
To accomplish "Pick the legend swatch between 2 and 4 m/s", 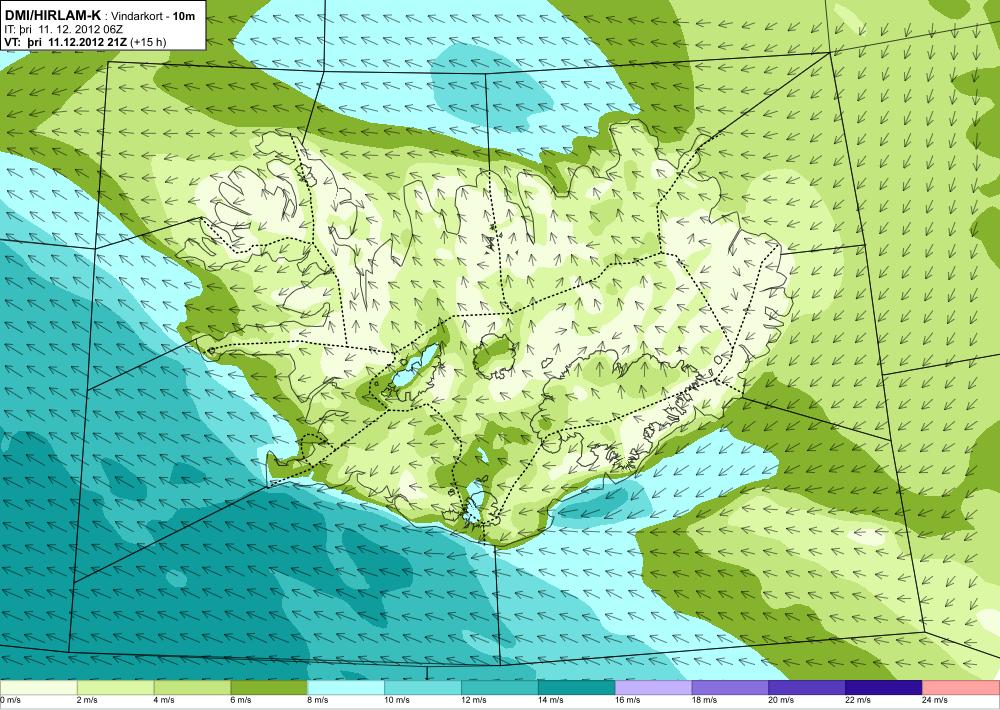I will point(115,687).
